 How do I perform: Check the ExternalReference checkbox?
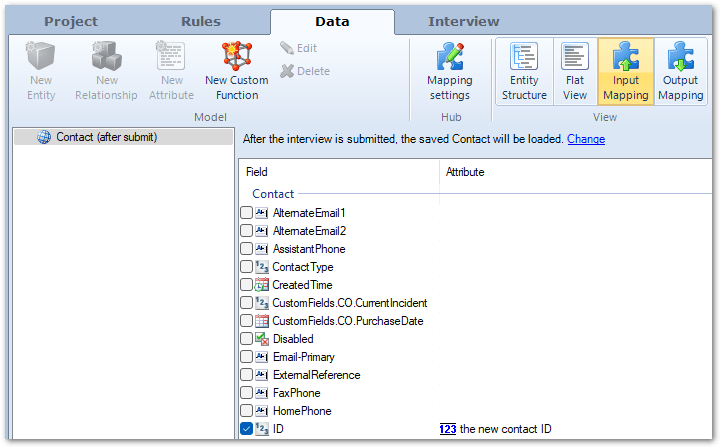(246, 374)
